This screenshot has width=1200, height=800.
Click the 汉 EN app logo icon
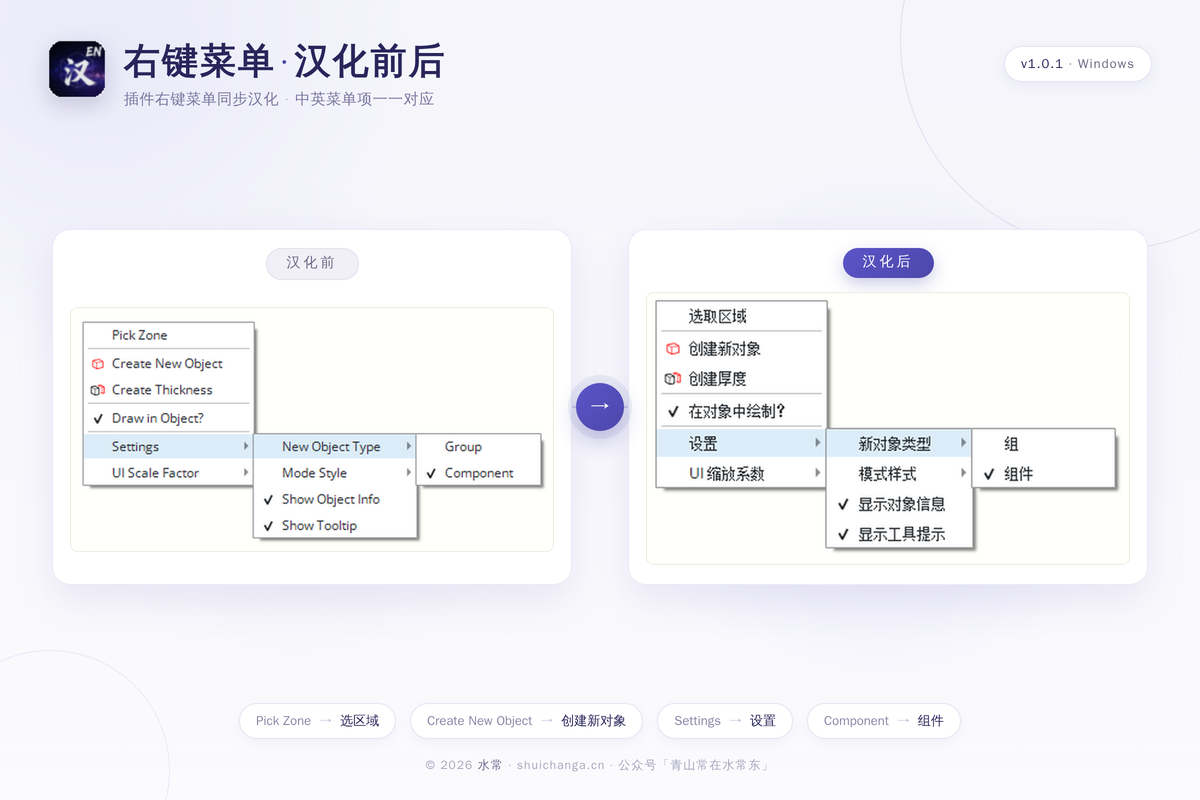pyautogui.click(x=77, y=69)
